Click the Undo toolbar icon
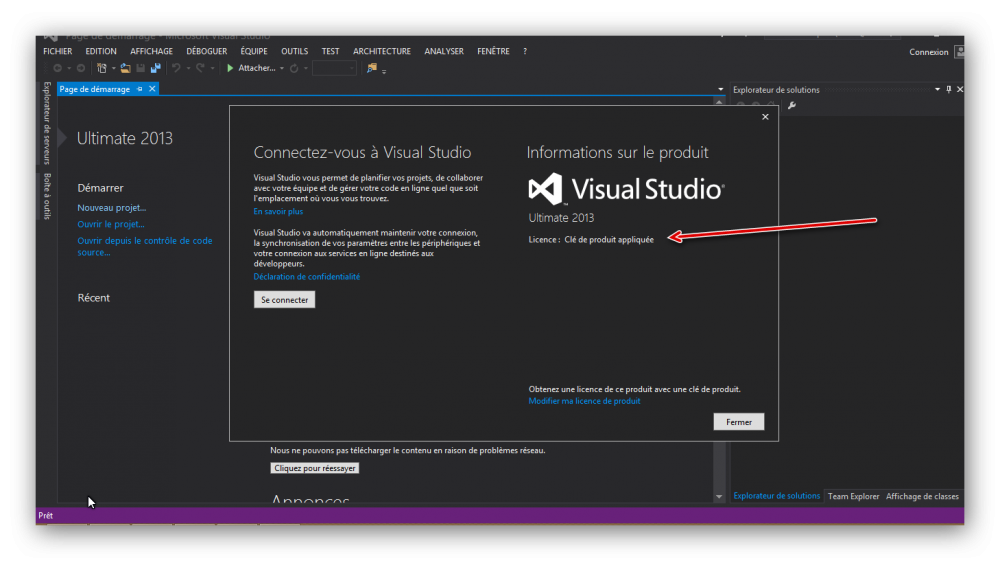Viewport: 1000px width, 561px height. 177,68
